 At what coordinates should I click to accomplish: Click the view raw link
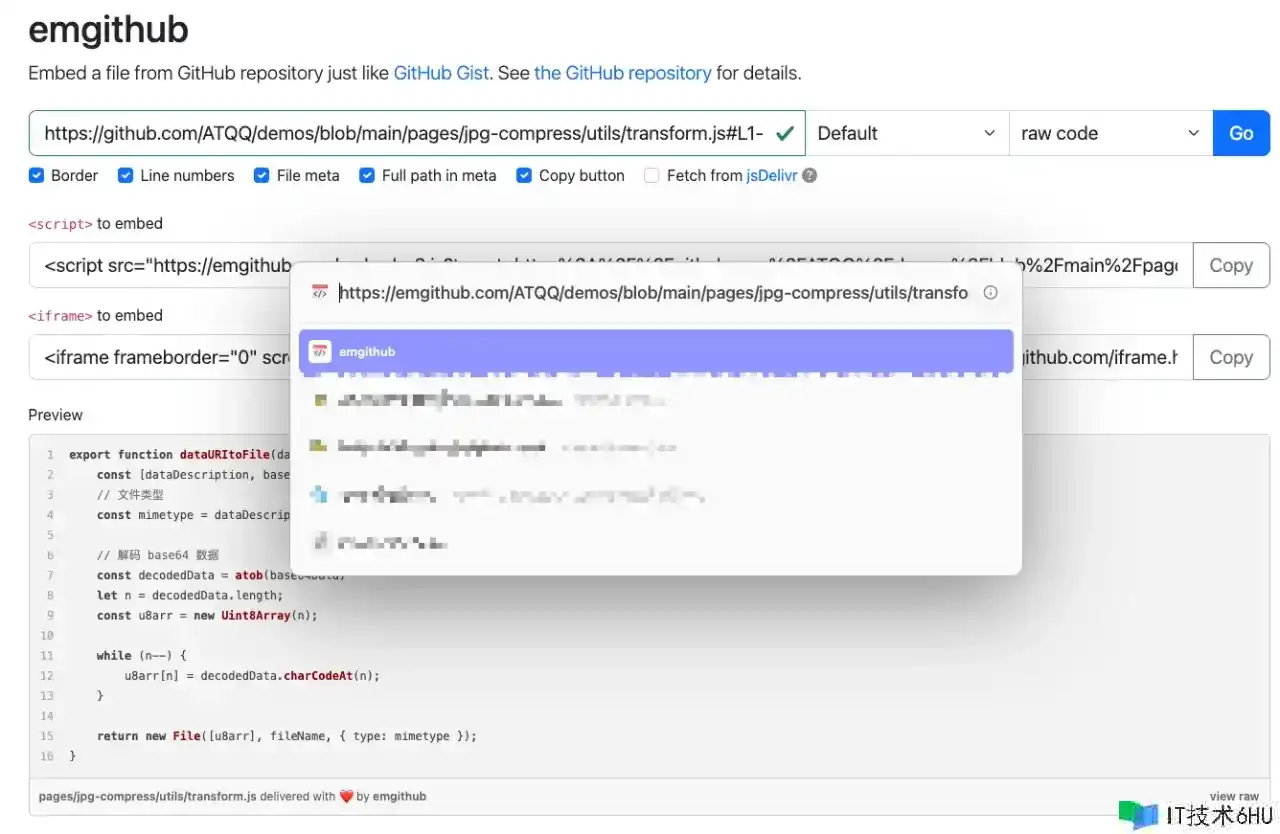(1234, 796)
